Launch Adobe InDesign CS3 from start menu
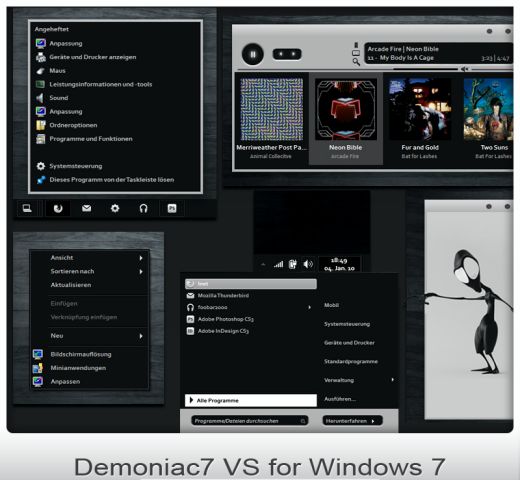The width and height of the screenshot is (520, 480). pyautogui.click(x=223, y=331)
